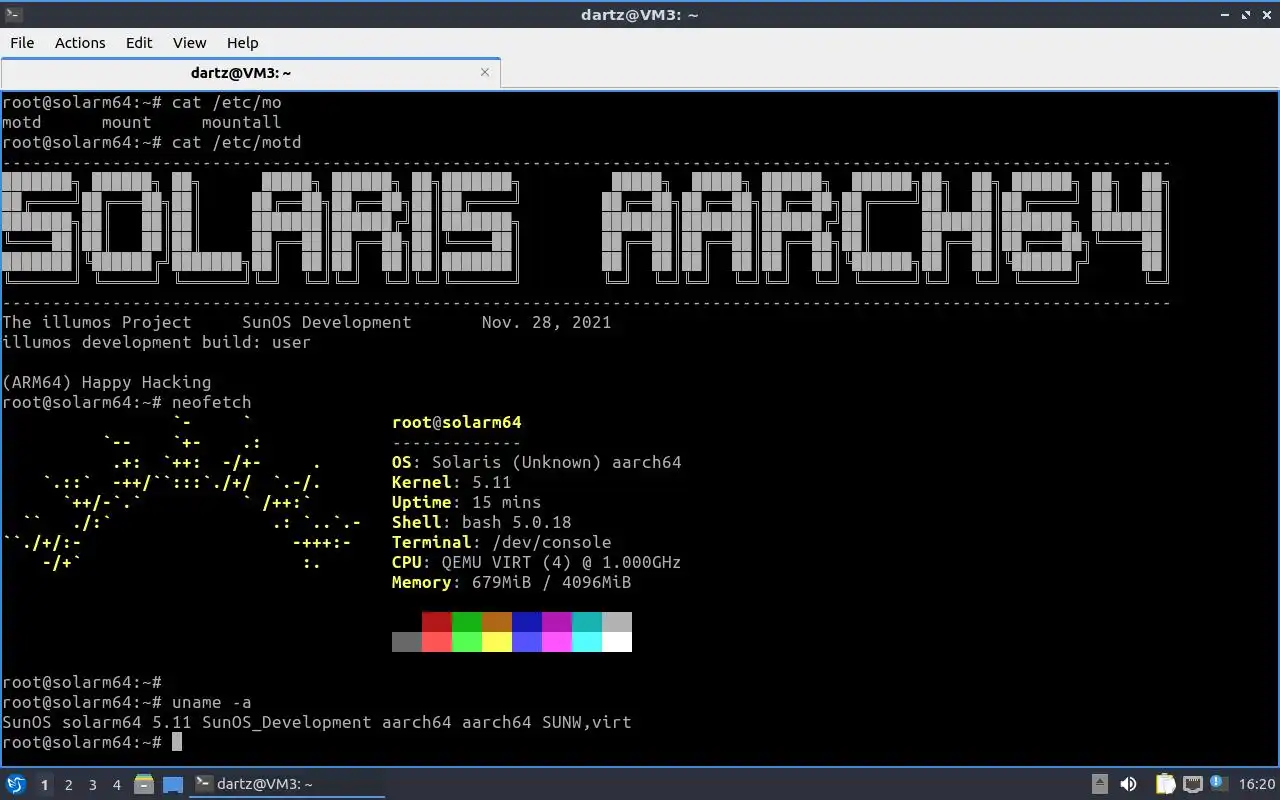1280x800 pixels.
Task: Click the bright magenta swatch in neofetch palette
Action: 557,642
